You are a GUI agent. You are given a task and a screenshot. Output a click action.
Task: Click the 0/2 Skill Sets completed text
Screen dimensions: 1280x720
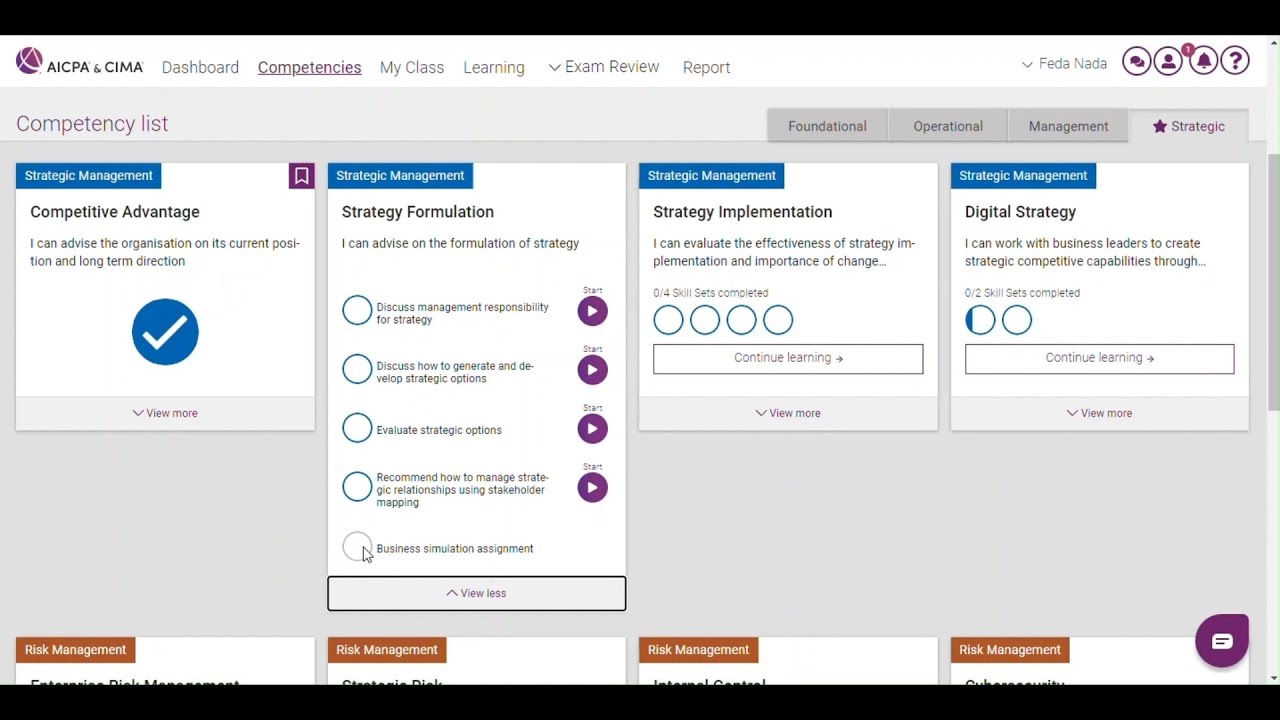[1022, 293]
